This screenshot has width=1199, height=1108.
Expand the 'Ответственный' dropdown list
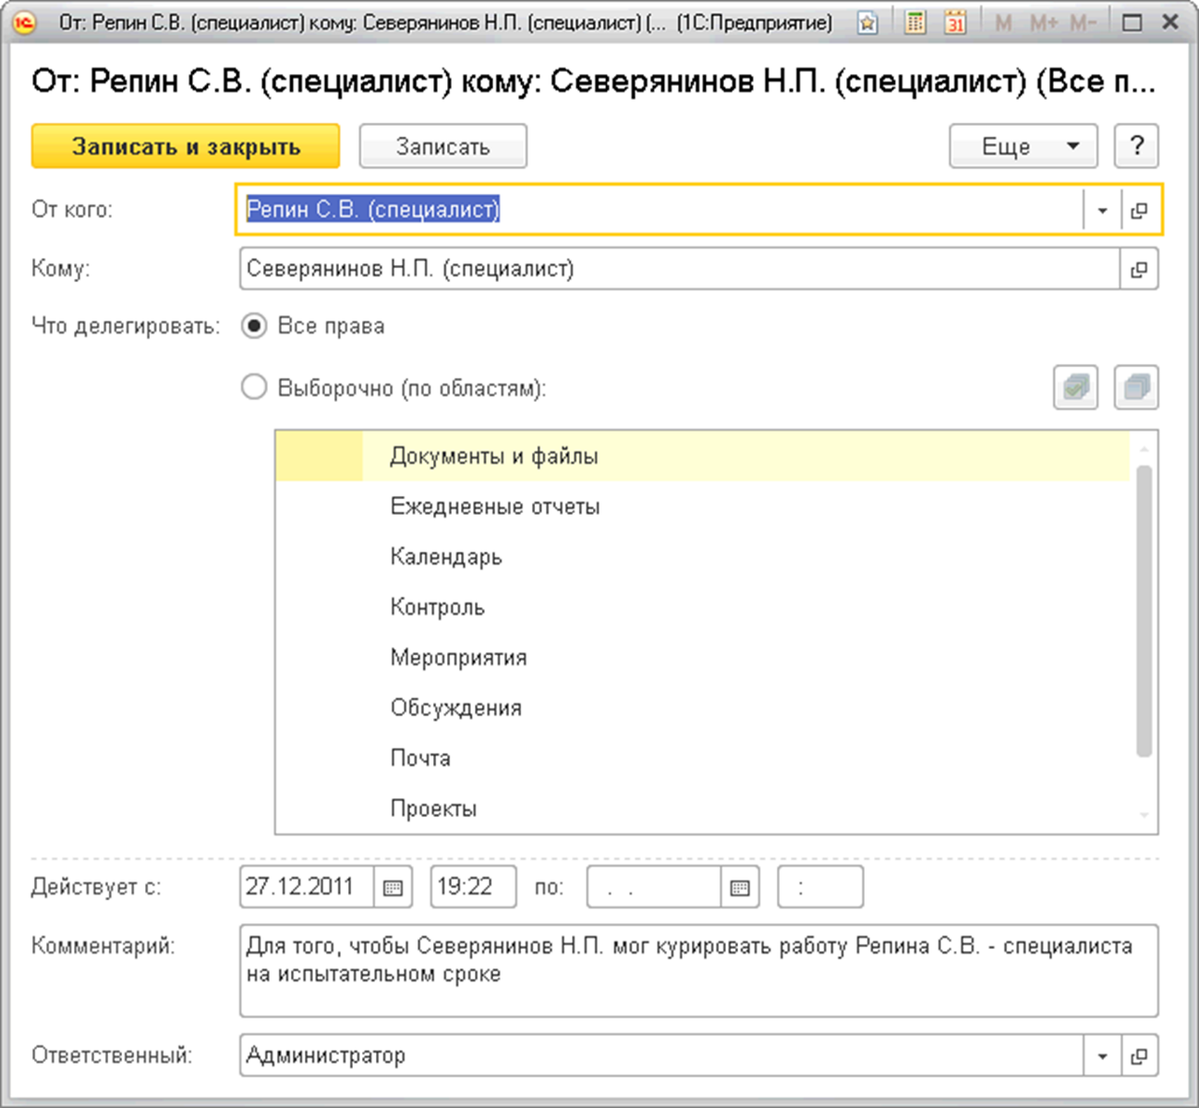point(1102,1056)
